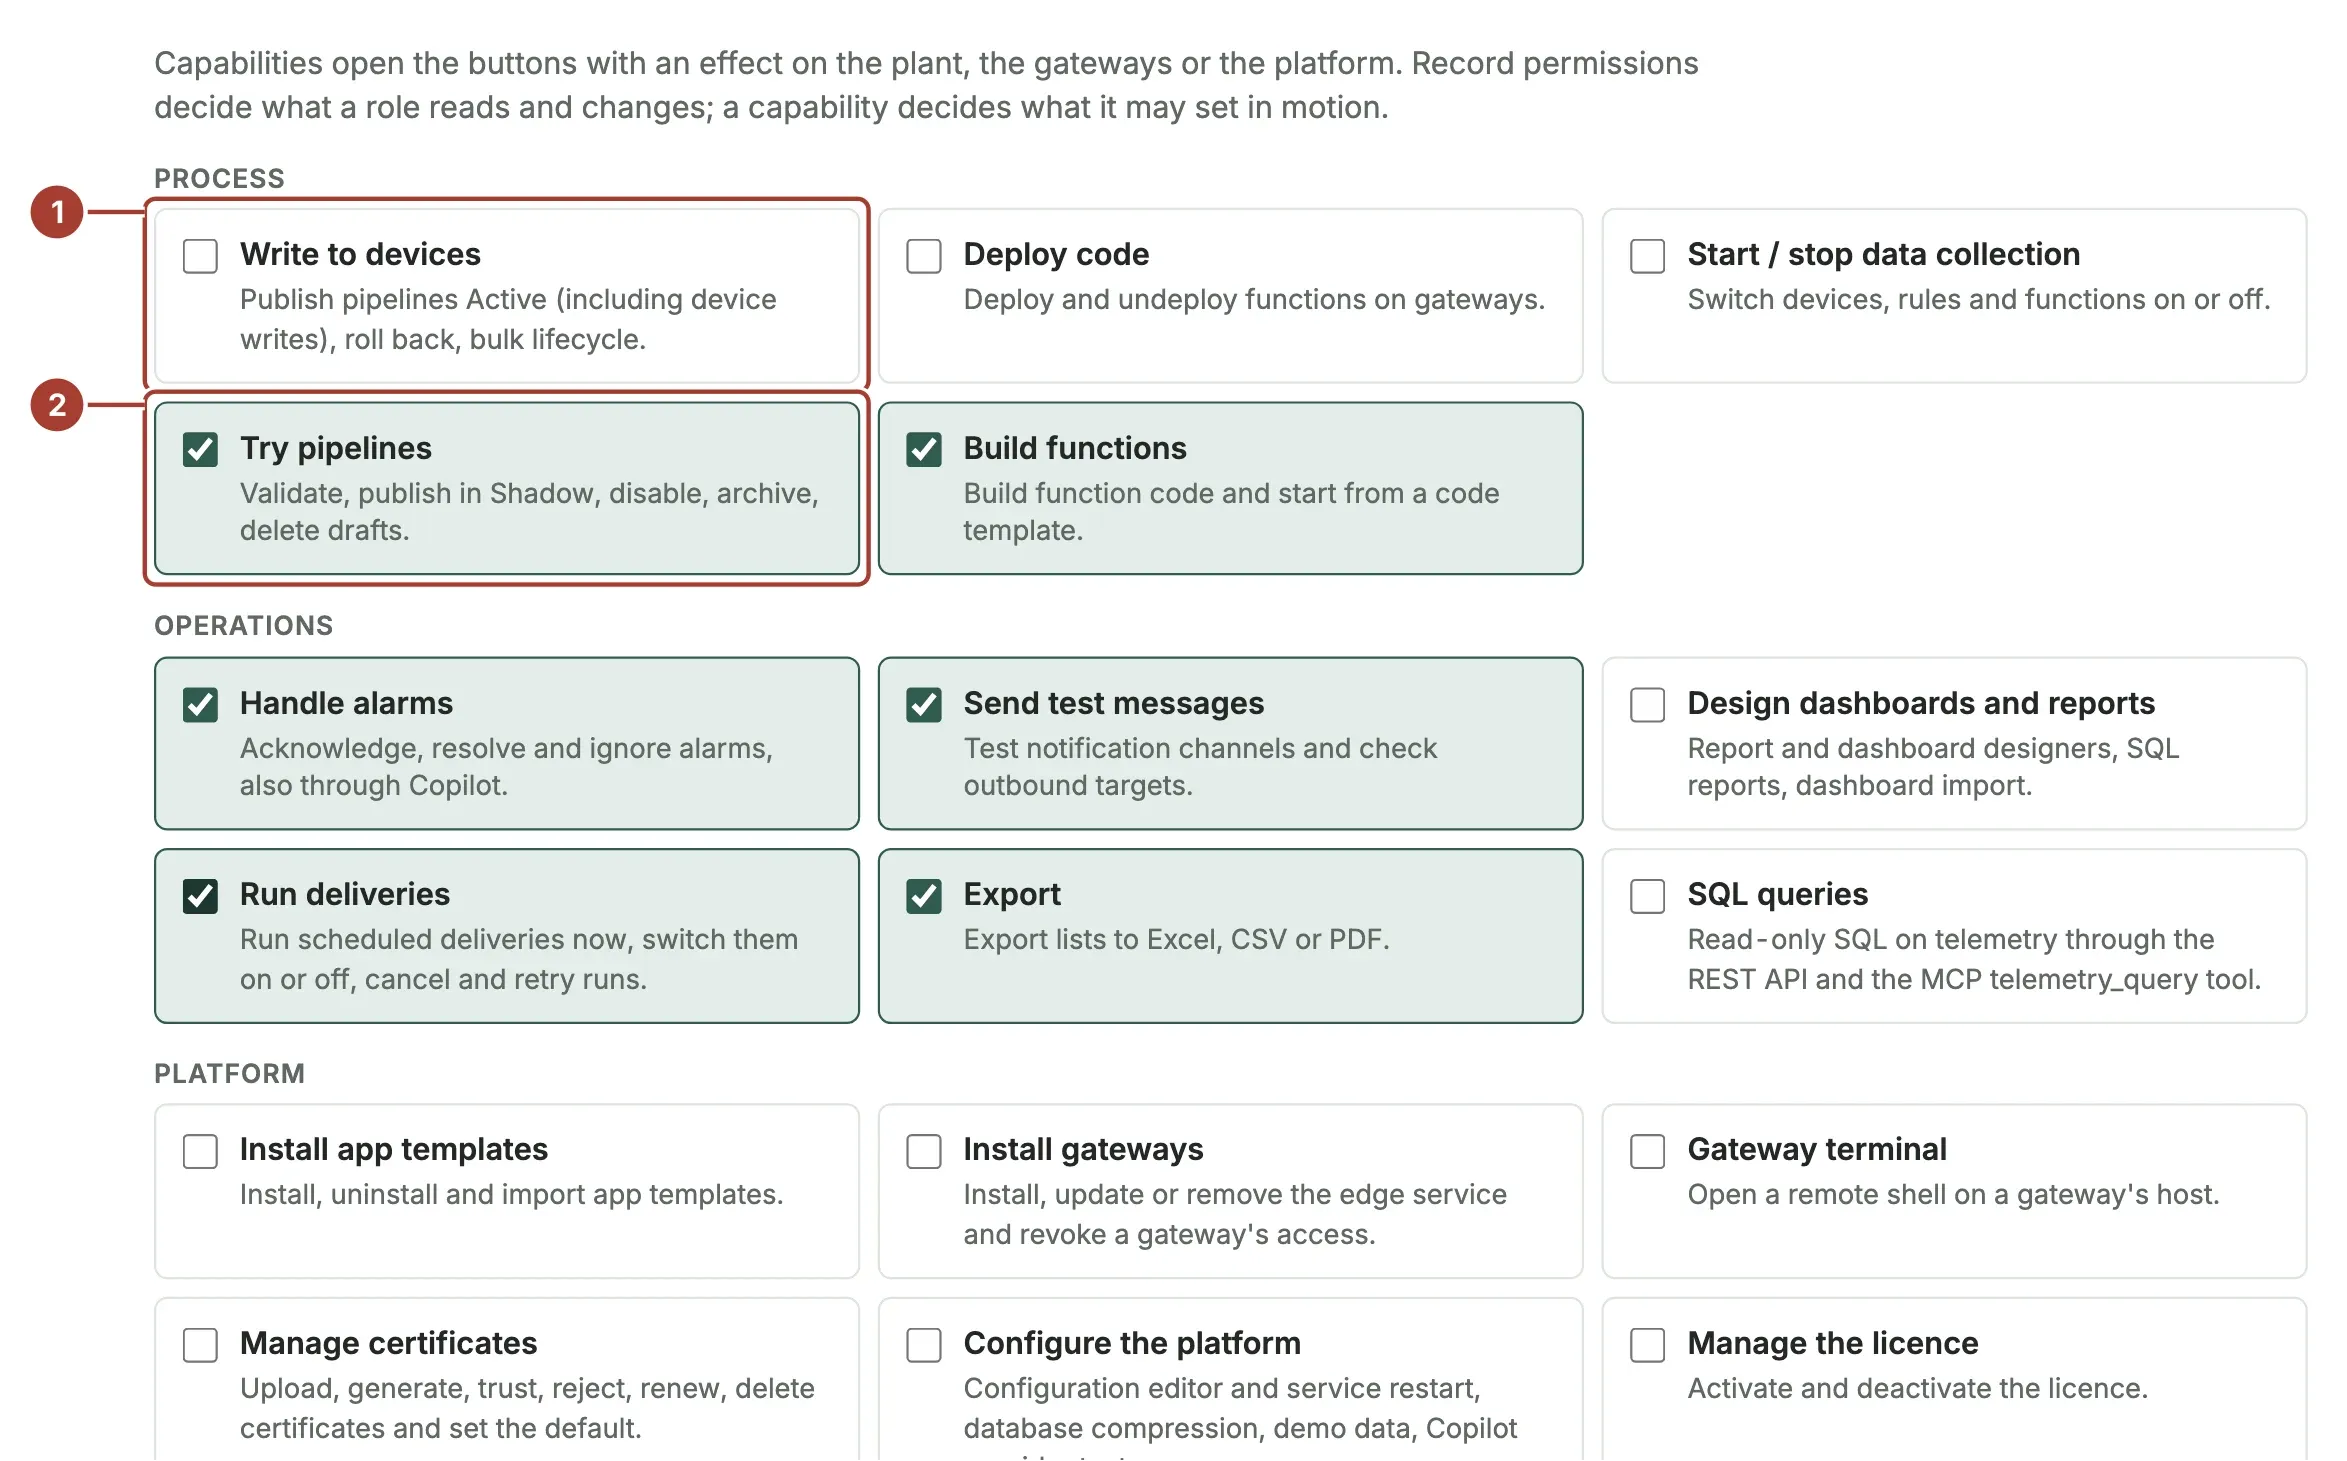The width and height of the screenshot is (2347, 1461).
Task: Click 'Export lists to Excel, CSV or PDF.'
Action: coord(1176,939)
